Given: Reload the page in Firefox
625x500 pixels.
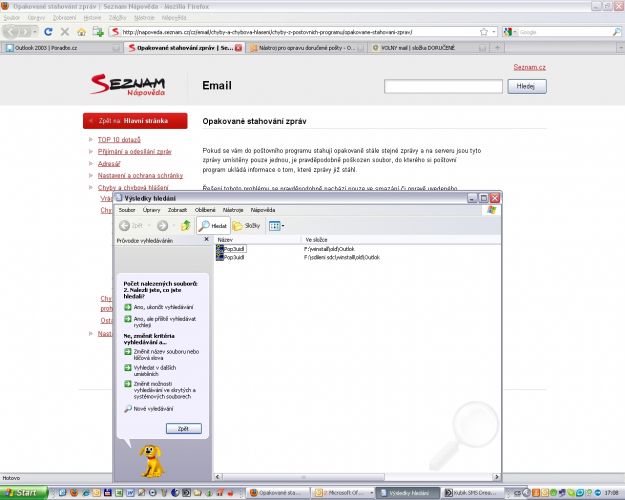Looking at the screenshot, I should (x=48, y=31).
